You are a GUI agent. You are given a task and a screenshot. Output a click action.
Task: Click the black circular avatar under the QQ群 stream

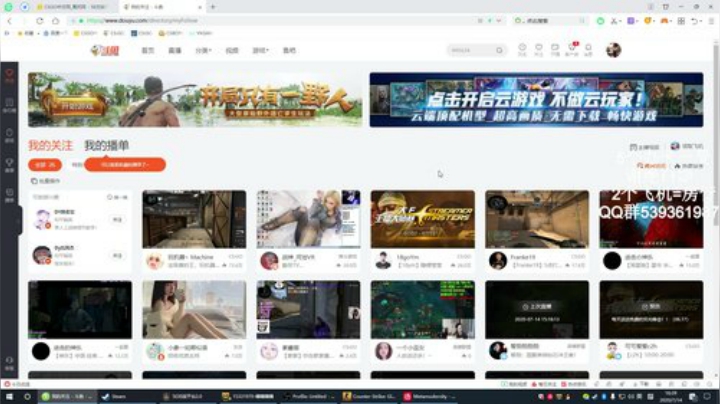coord(612,261)
